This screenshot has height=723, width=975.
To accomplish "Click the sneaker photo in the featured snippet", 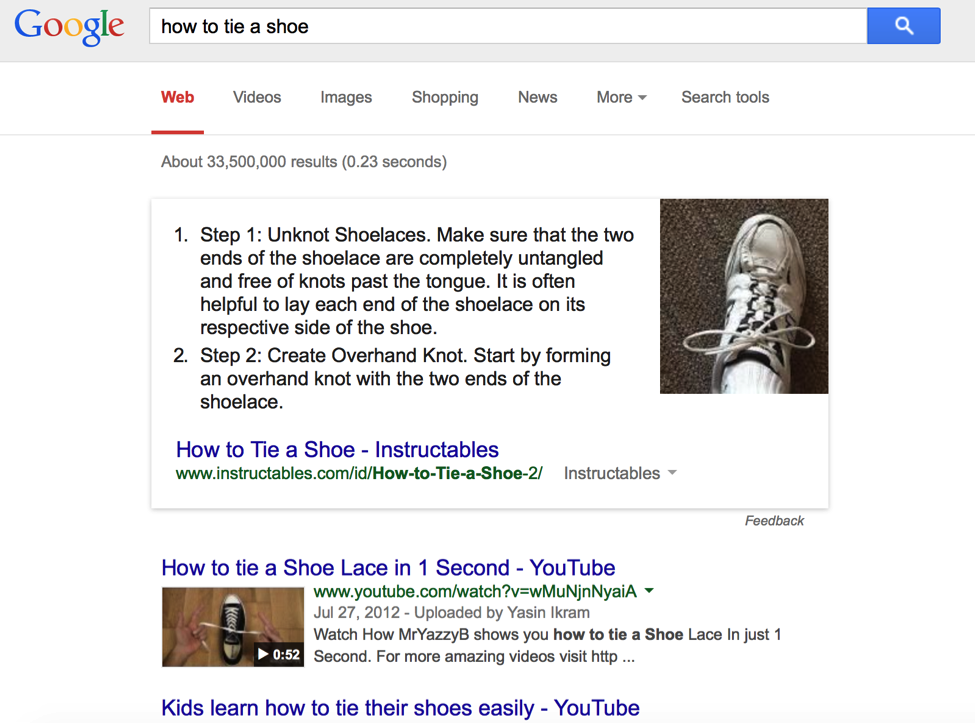I will point(744,296).
